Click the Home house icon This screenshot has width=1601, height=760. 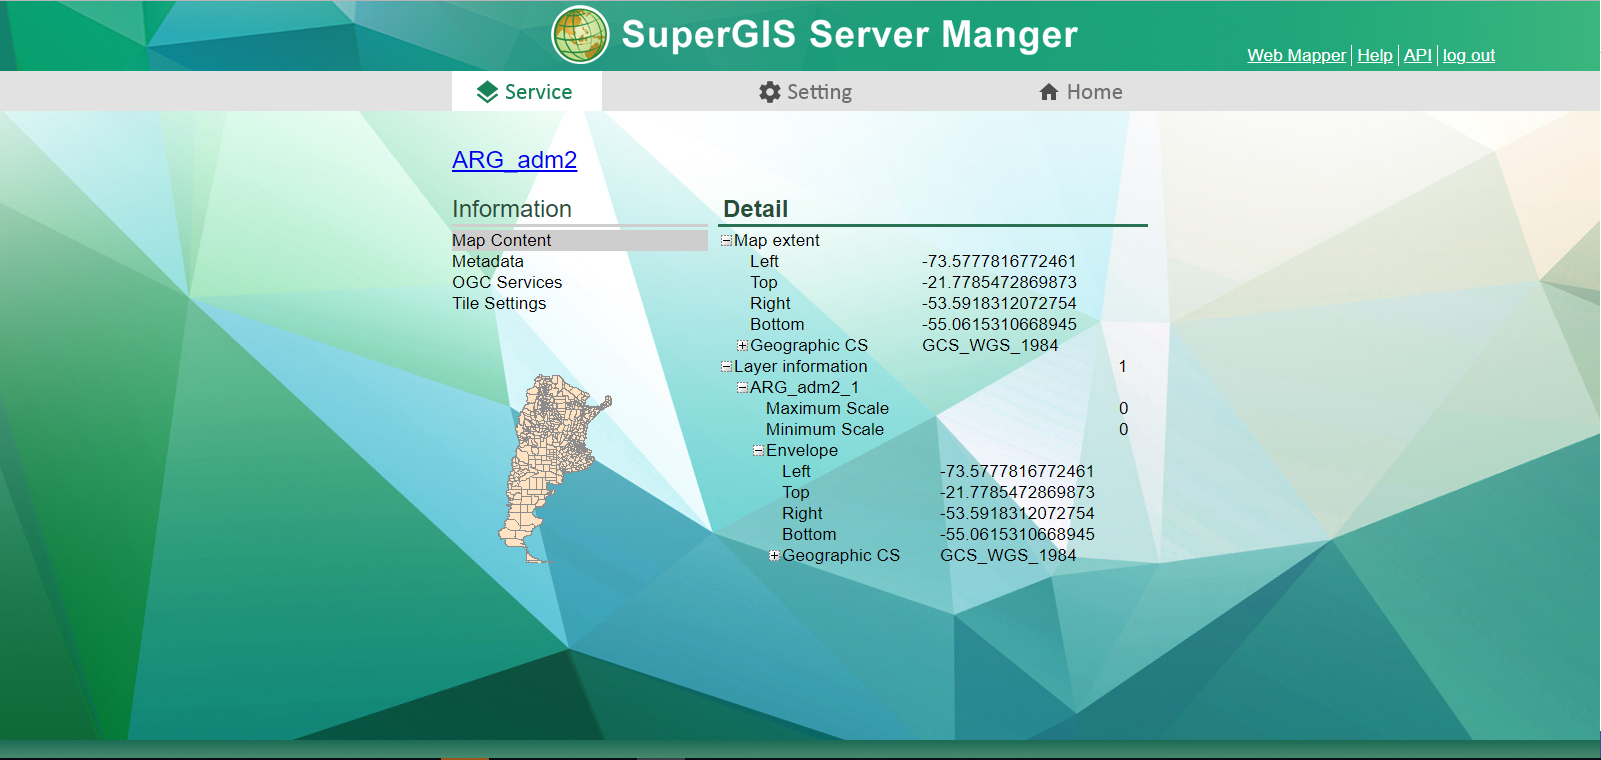point(1049,92)
